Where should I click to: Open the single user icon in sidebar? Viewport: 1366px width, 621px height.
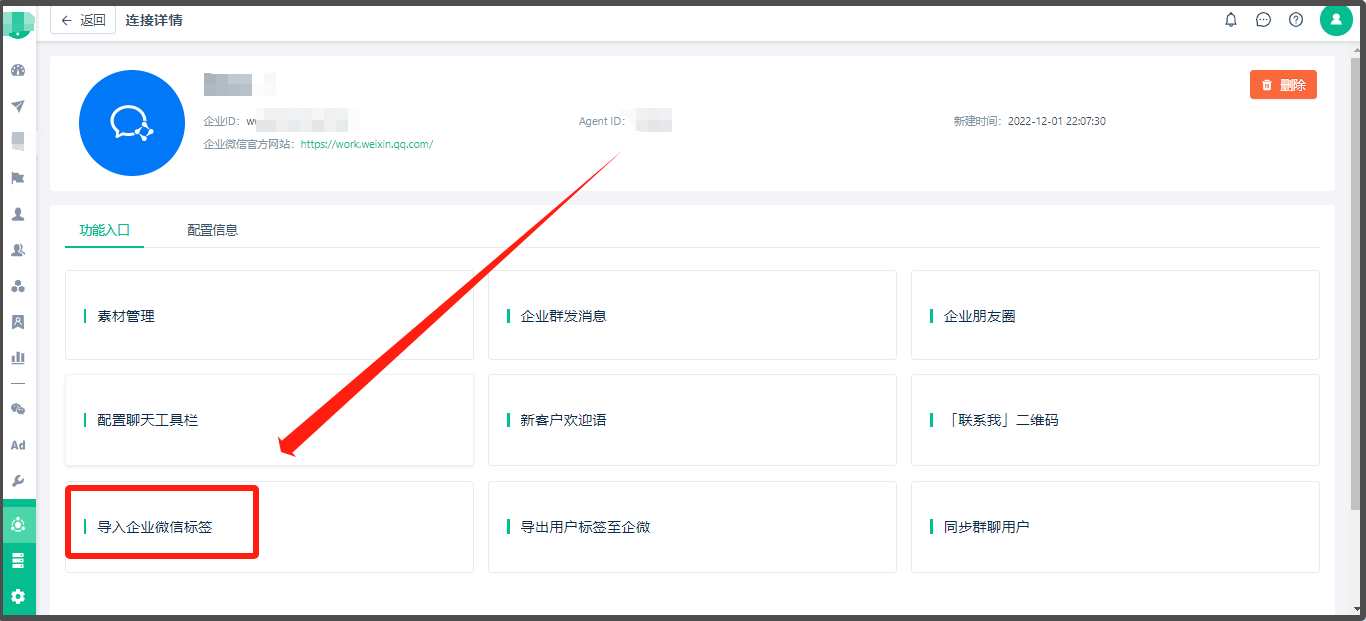[18, 214]
